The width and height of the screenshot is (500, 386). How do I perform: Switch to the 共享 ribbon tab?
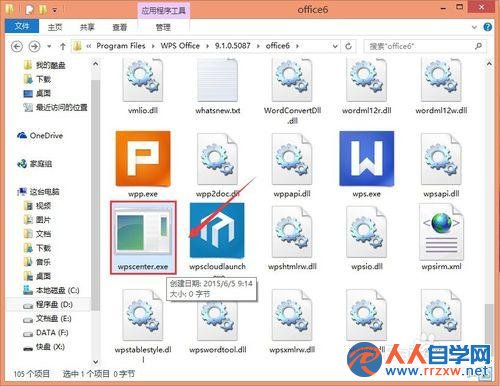87,27
